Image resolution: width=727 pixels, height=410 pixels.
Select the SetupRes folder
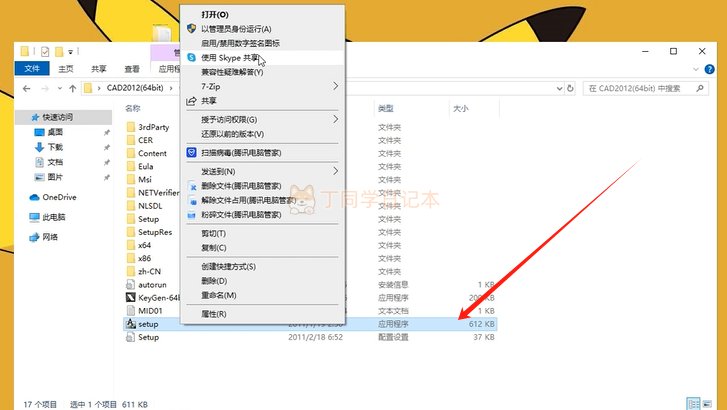point(155,232)
